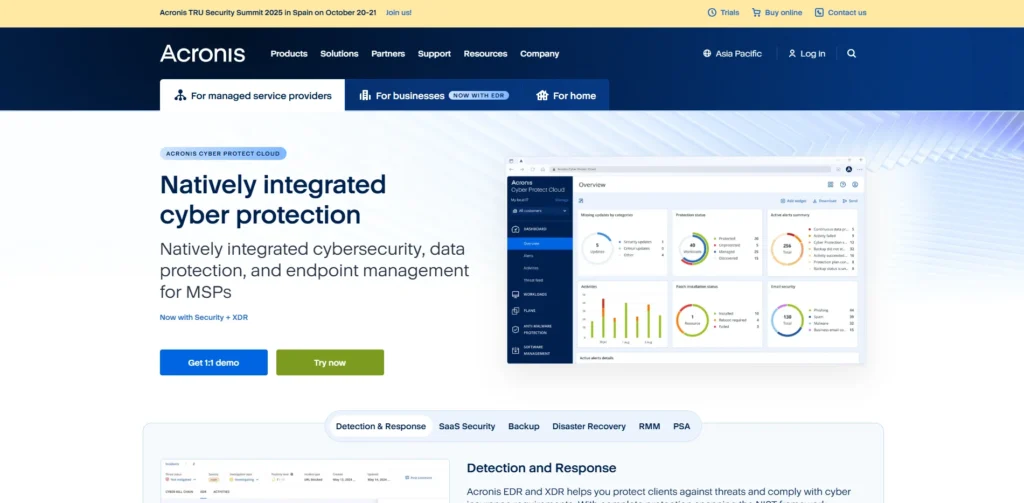Click Threat feed in the preview sidebar

point(533,280)
